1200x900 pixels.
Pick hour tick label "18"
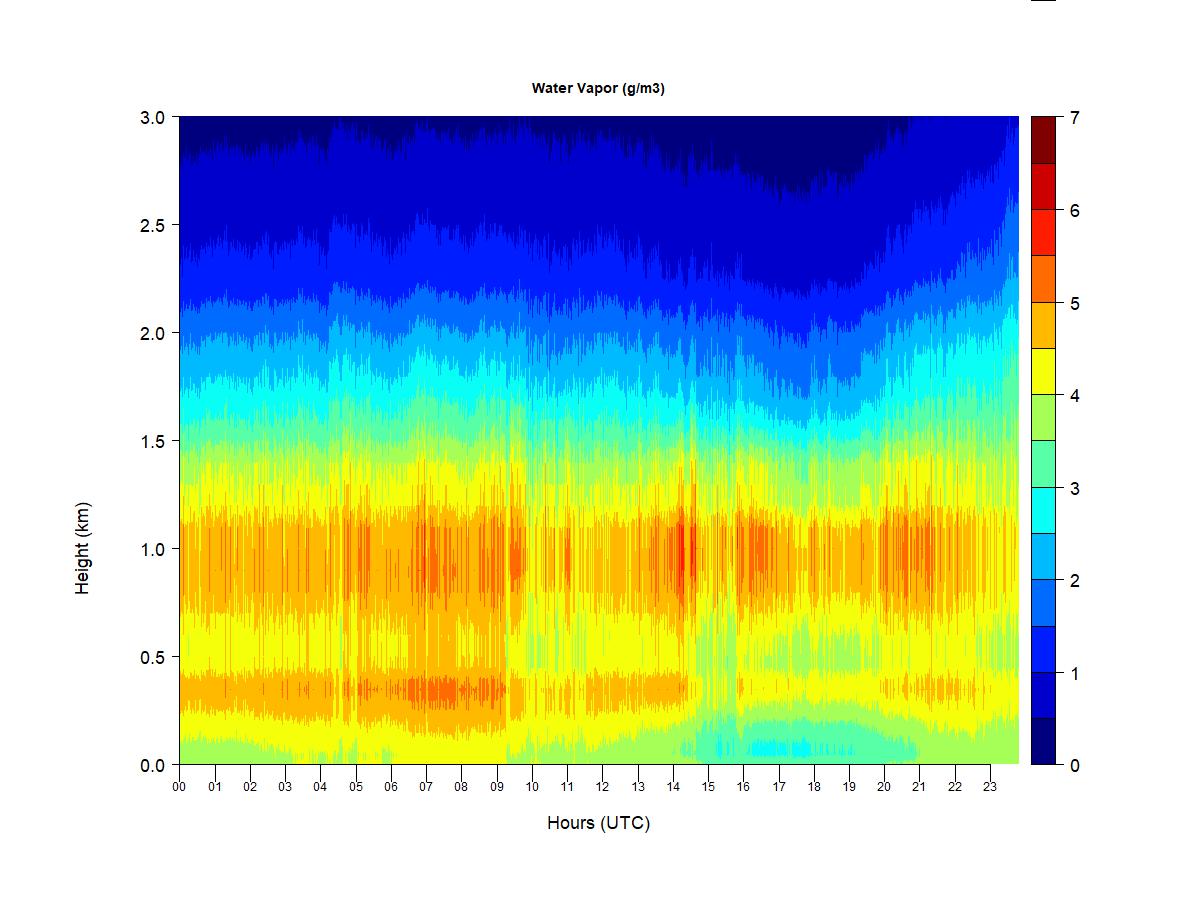814,786
